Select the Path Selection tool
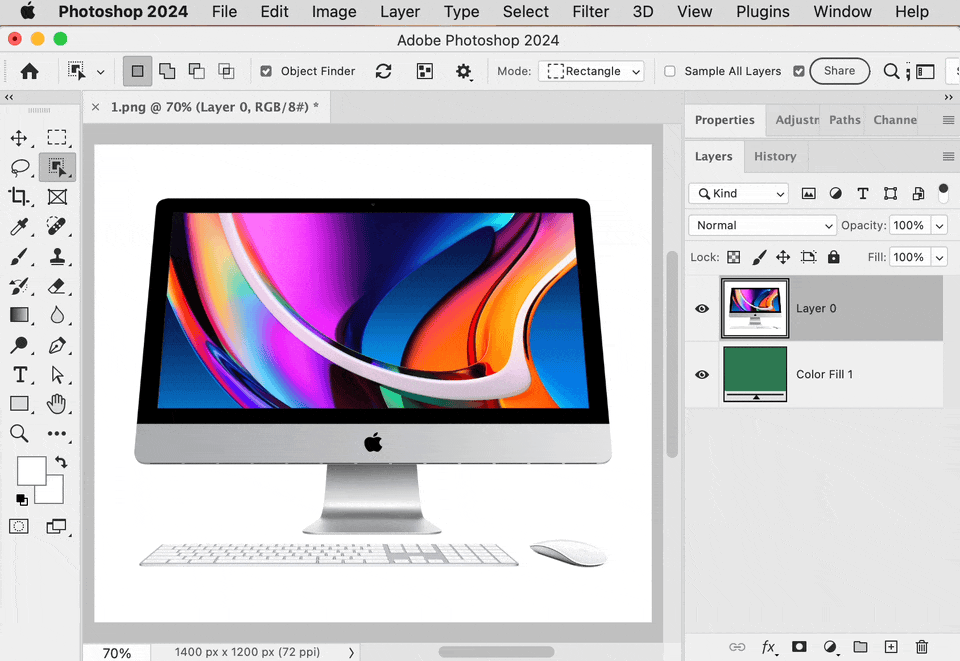 (x=58, y=374)
